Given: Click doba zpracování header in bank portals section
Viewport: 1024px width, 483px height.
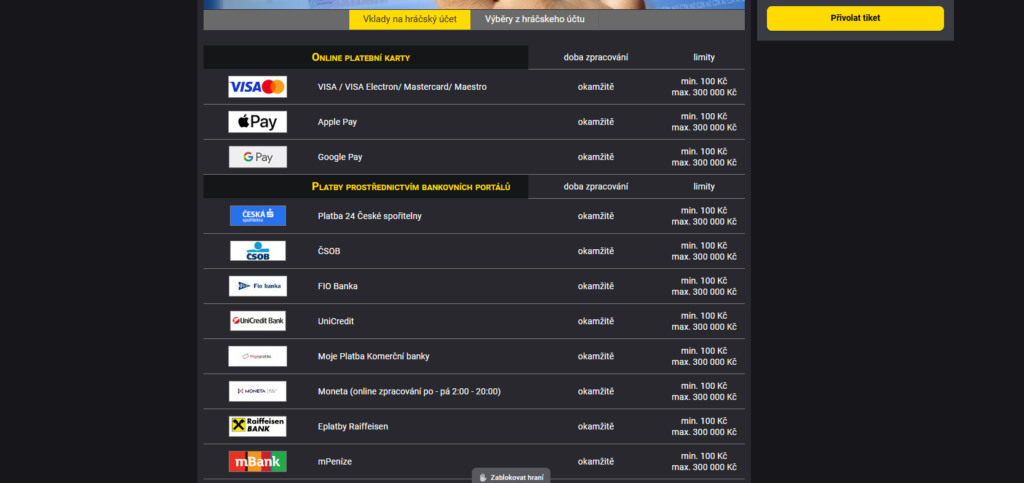Looking at the screenshot, I should [x=596, y=187].
